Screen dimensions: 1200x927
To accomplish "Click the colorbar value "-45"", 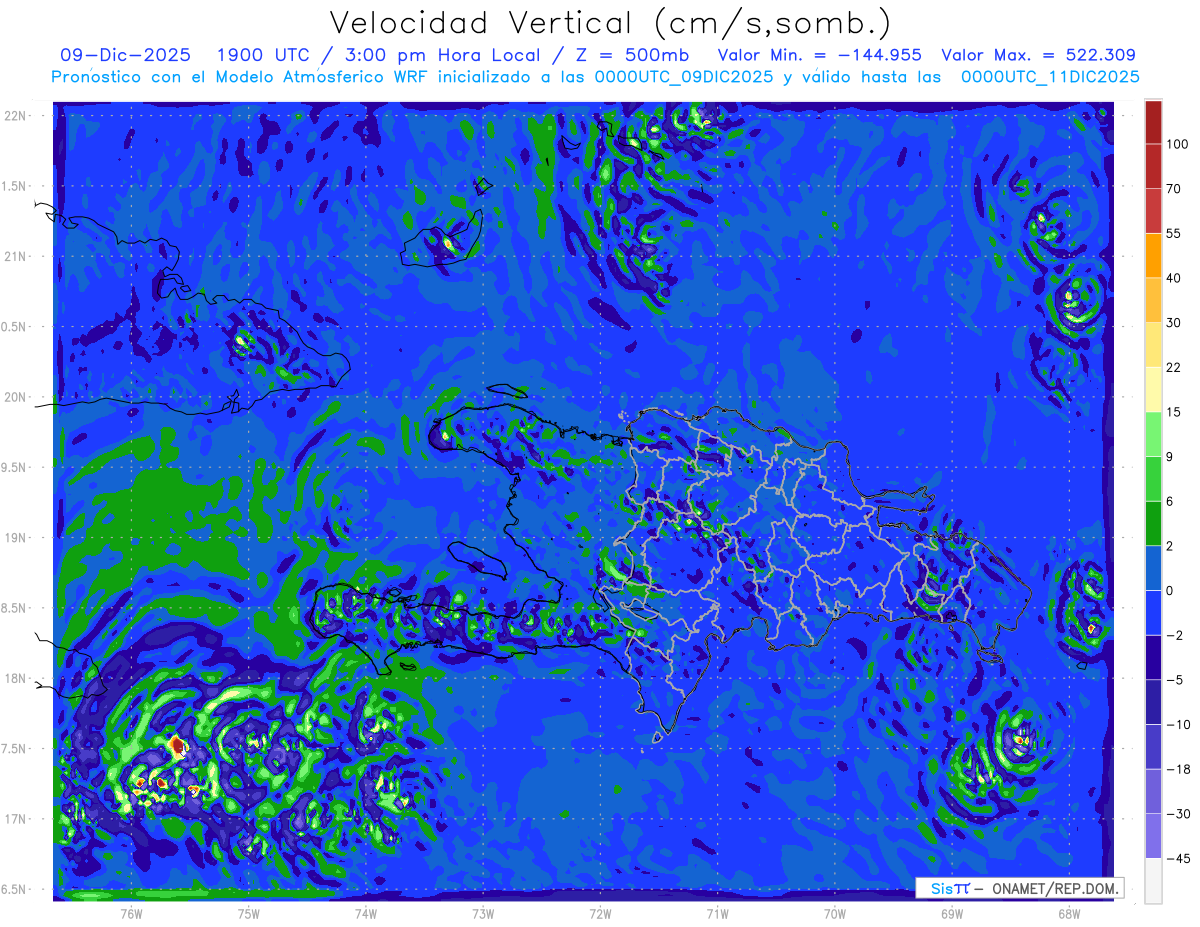I will point(1177,858).
